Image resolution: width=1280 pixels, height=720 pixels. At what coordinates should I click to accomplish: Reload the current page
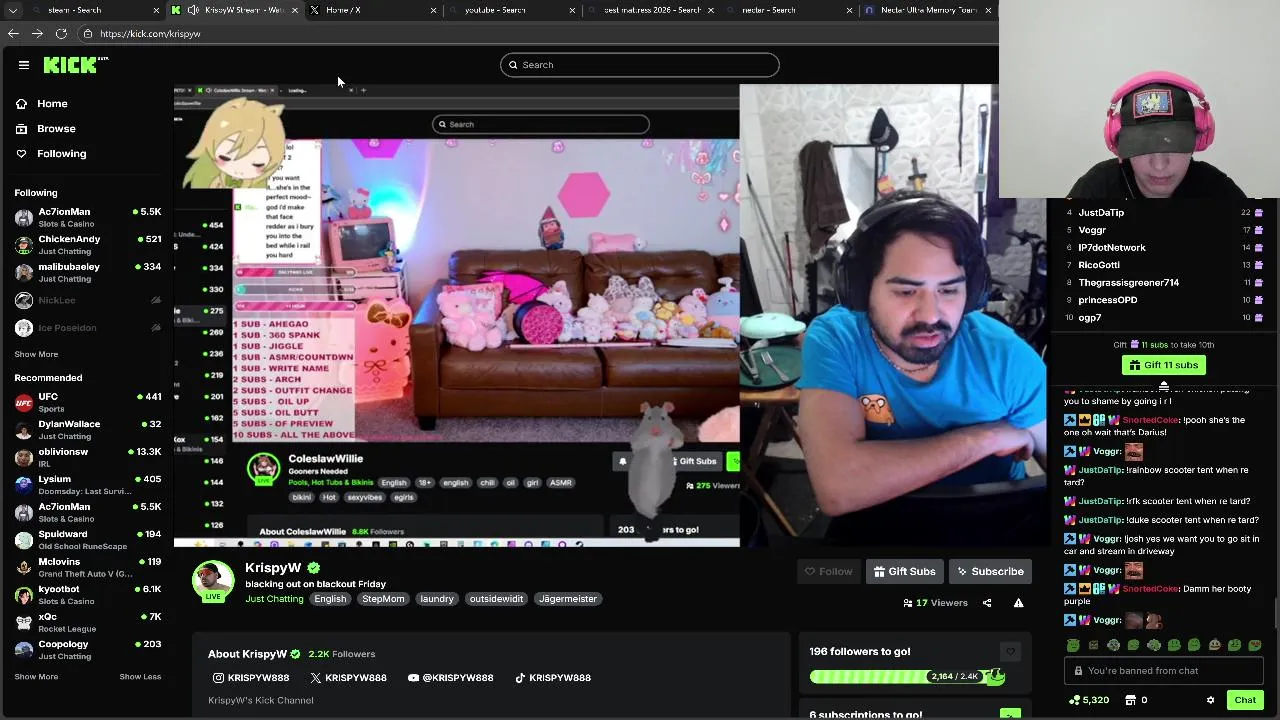pyautogui.click(x=61, y=33)
